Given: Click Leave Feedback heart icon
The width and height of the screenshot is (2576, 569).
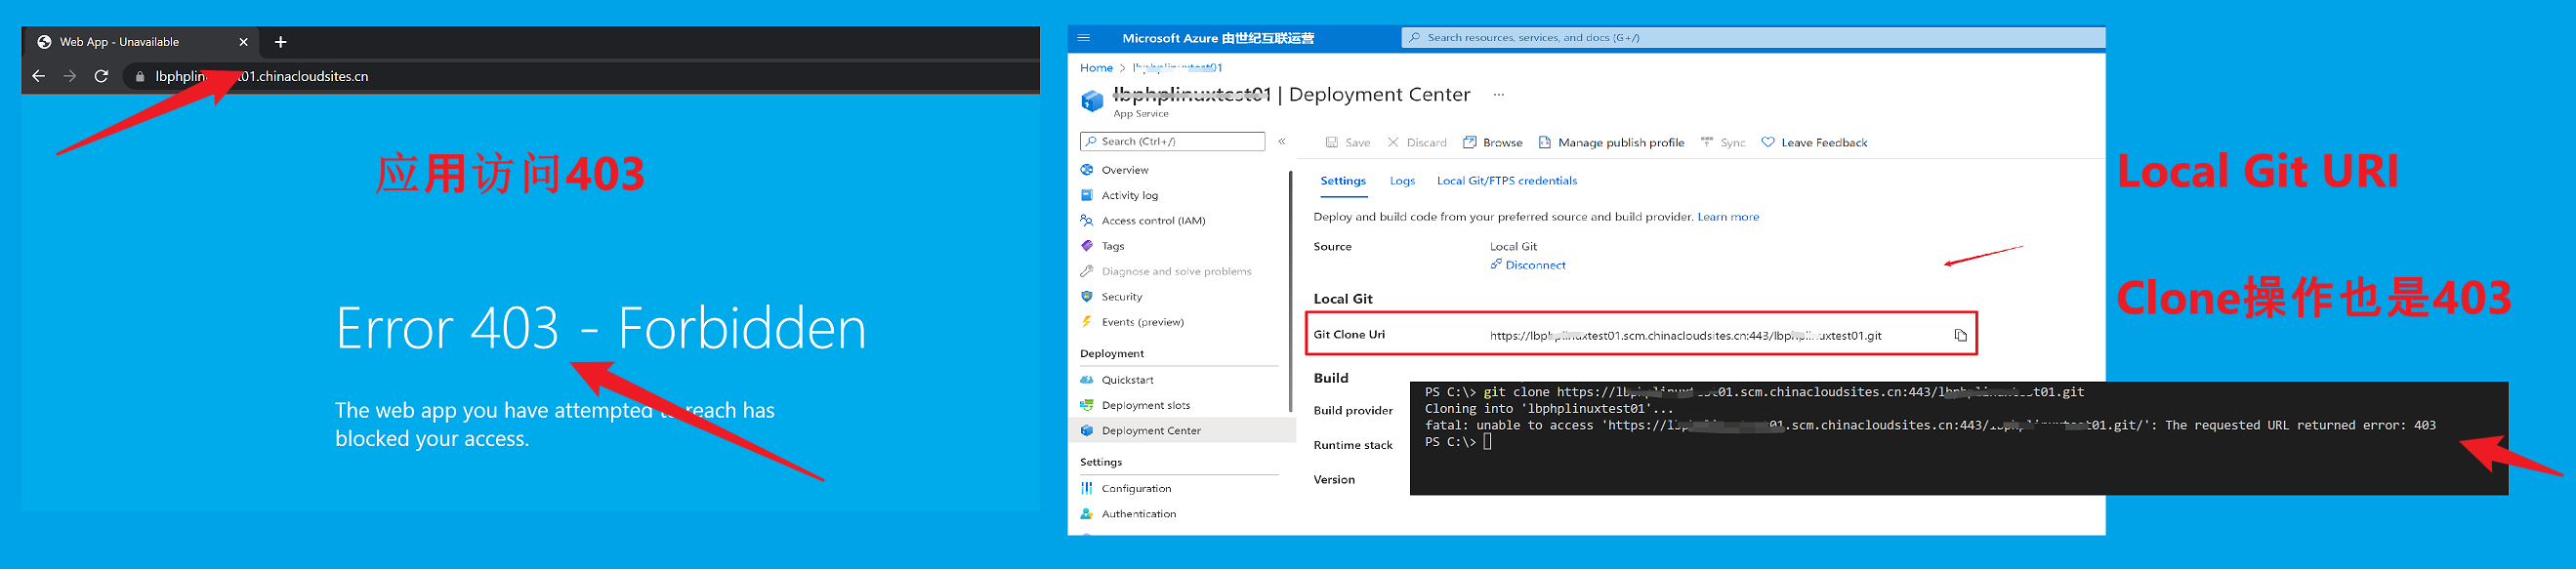Looking at the screenshot, I should 1768,143.
